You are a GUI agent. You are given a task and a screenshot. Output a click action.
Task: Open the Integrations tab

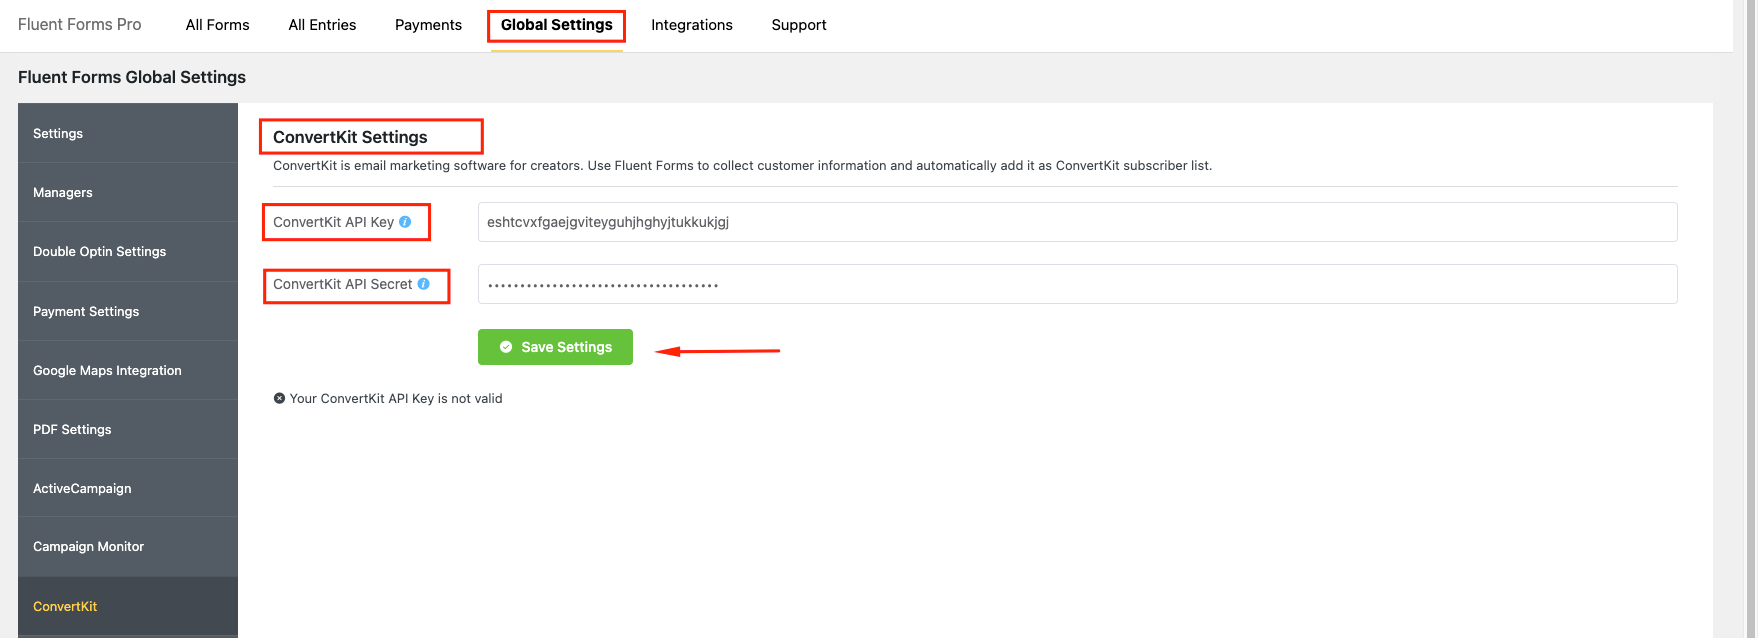click(x=691, y=25)
